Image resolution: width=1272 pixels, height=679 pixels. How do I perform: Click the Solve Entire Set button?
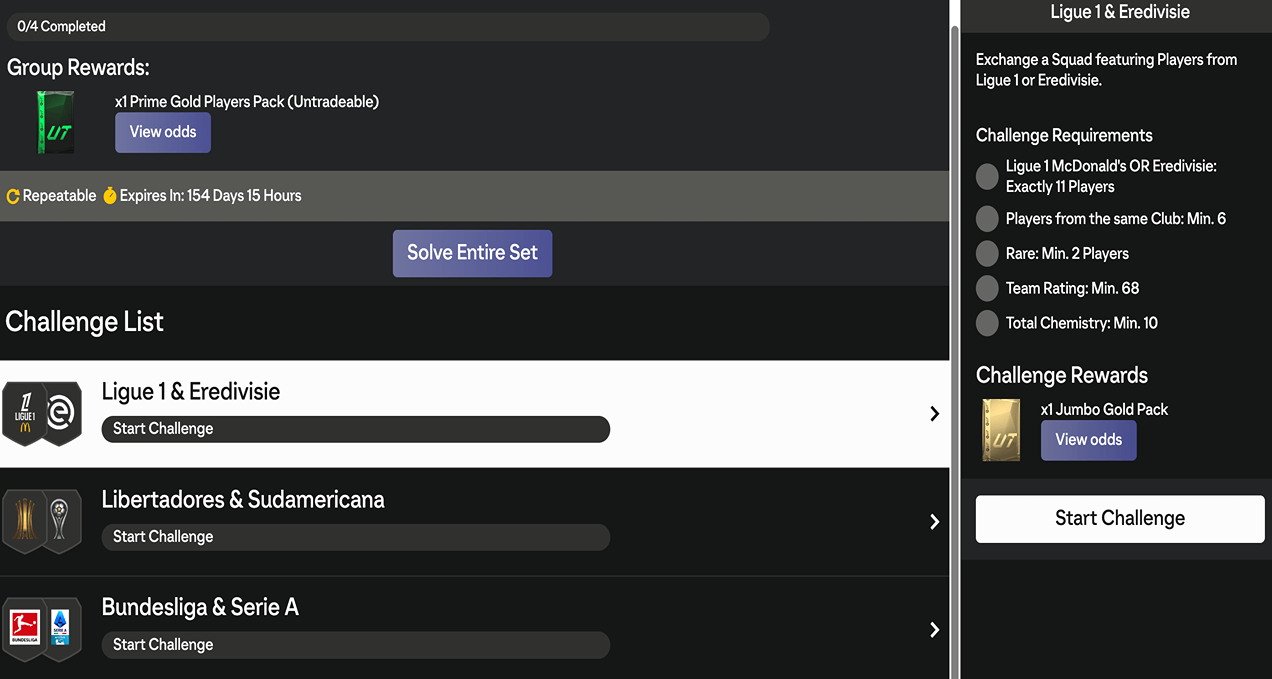472,253
